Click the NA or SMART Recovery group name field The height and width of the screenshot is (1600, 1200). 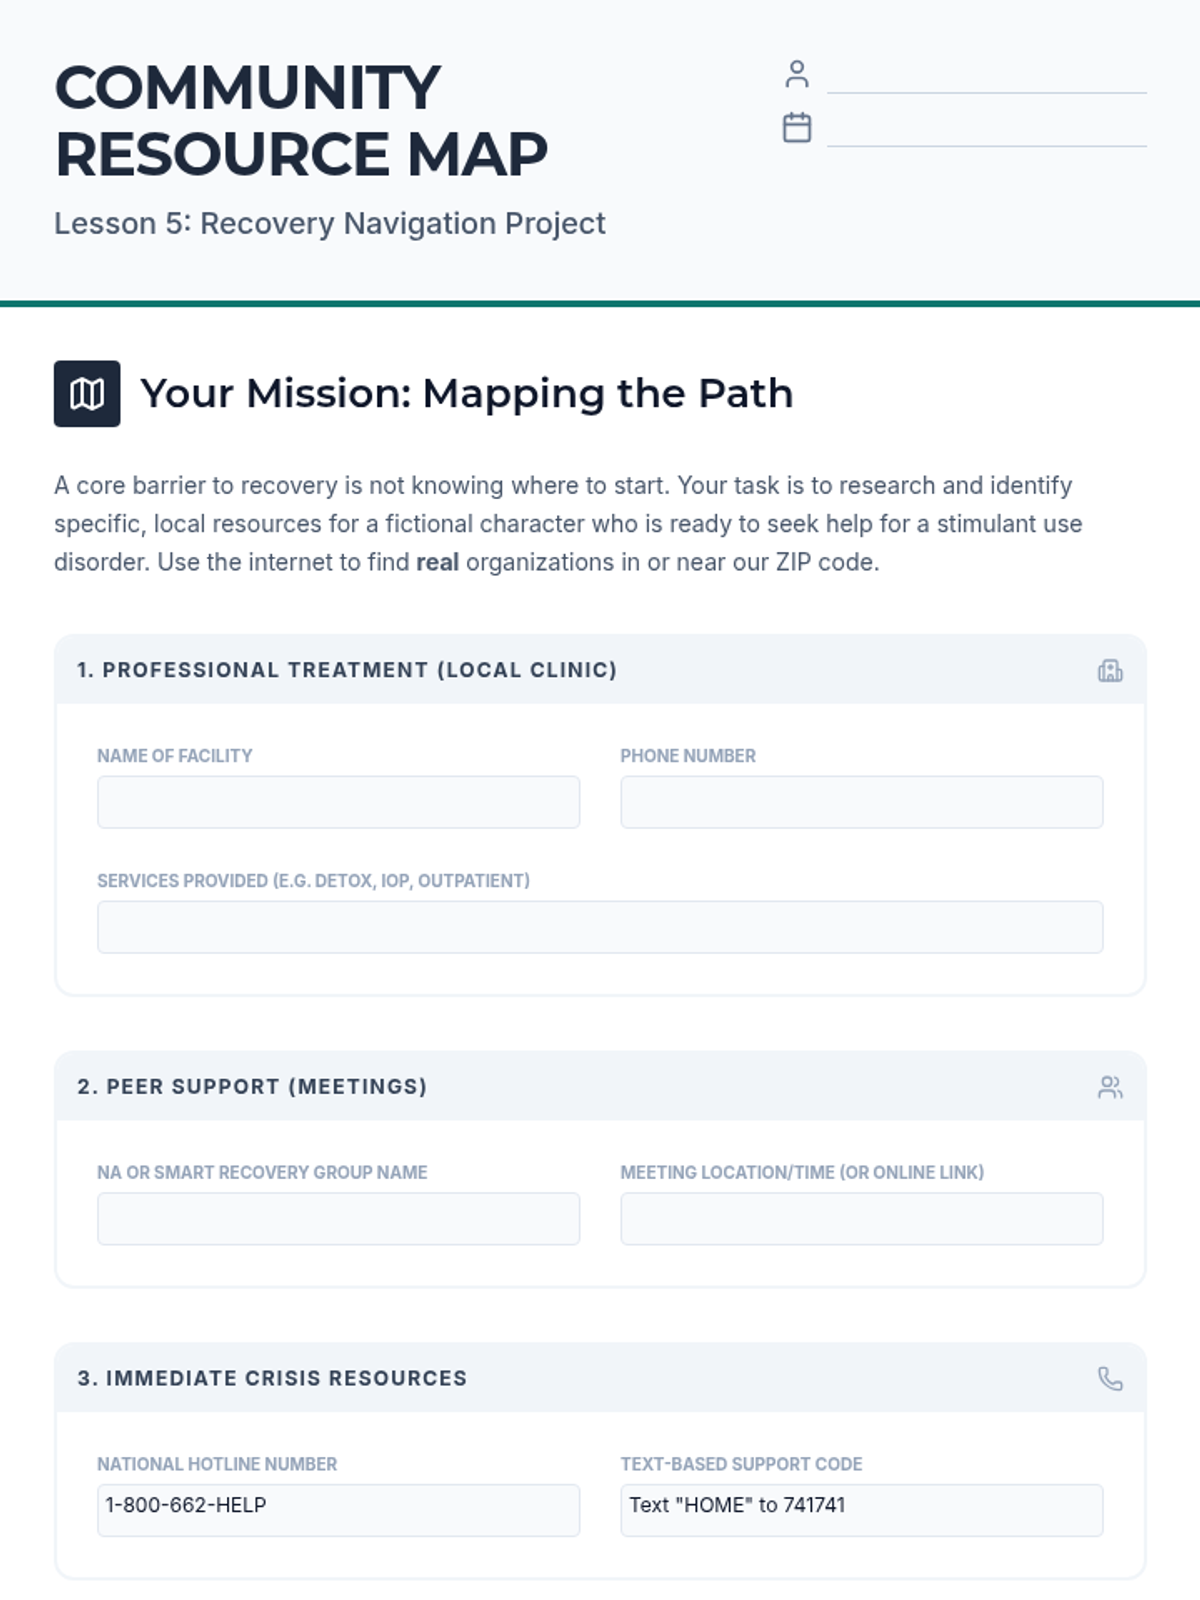tap(338, 1218)
